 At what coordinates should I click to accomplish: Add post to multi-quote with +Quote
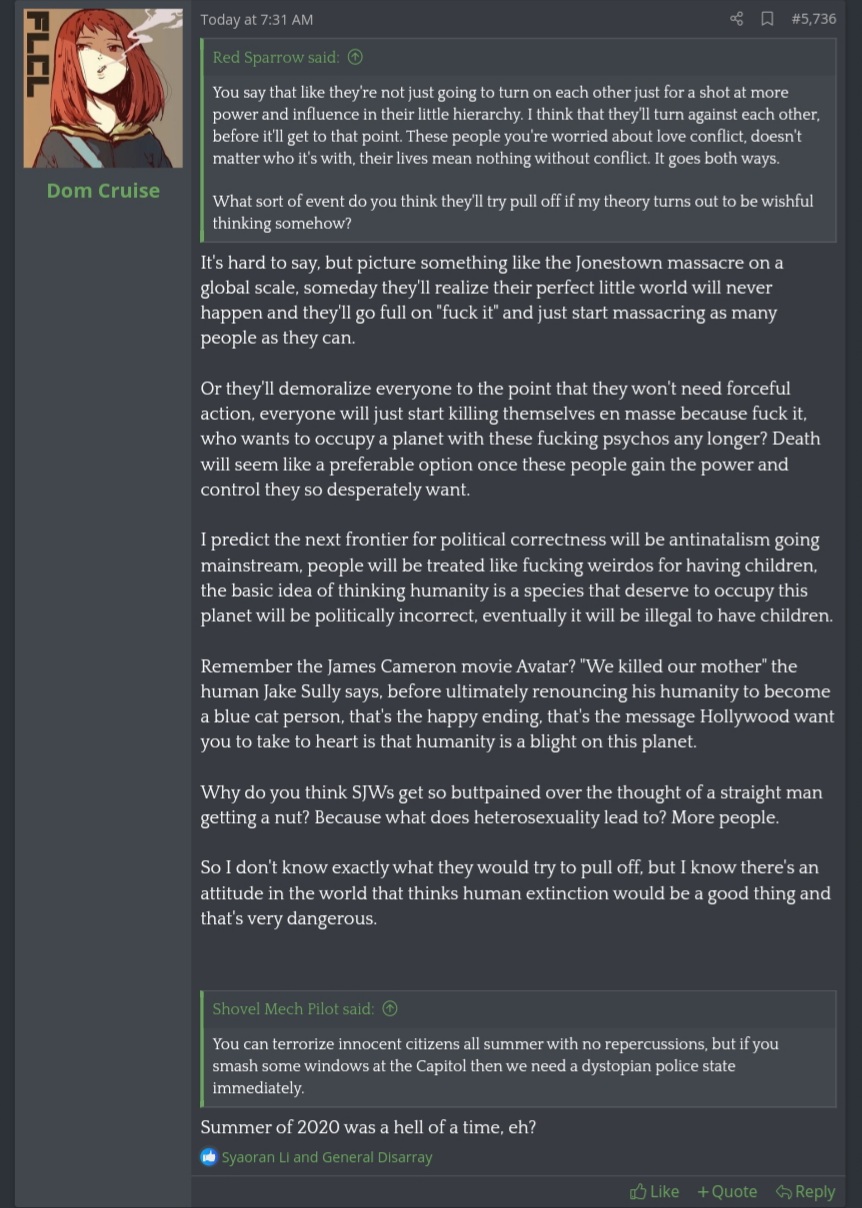point(727,1191)
